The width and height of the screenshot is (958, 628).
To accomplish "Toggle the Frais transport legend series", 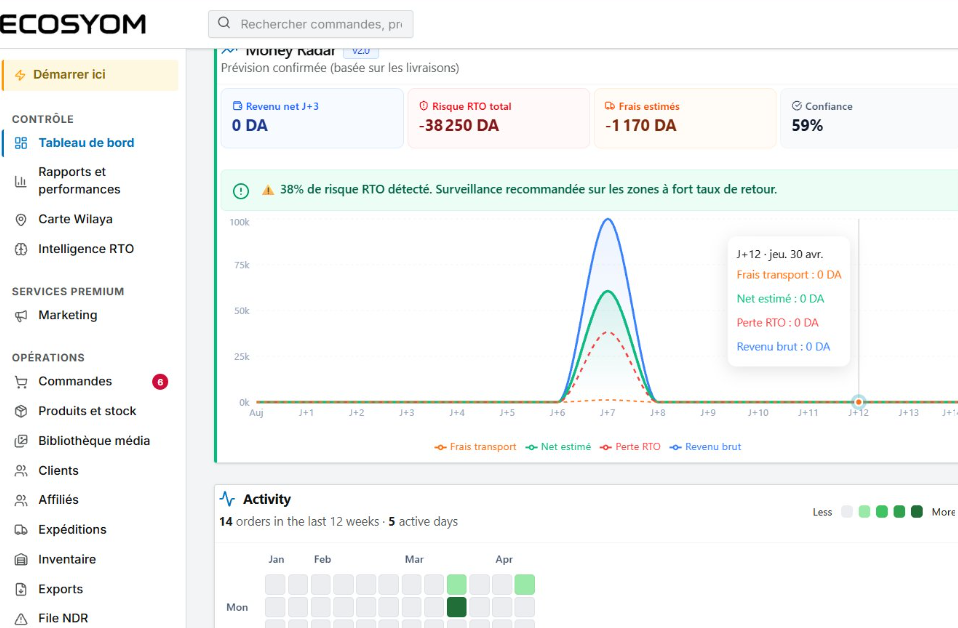I will pyautogui.click(x=475, y=447).
